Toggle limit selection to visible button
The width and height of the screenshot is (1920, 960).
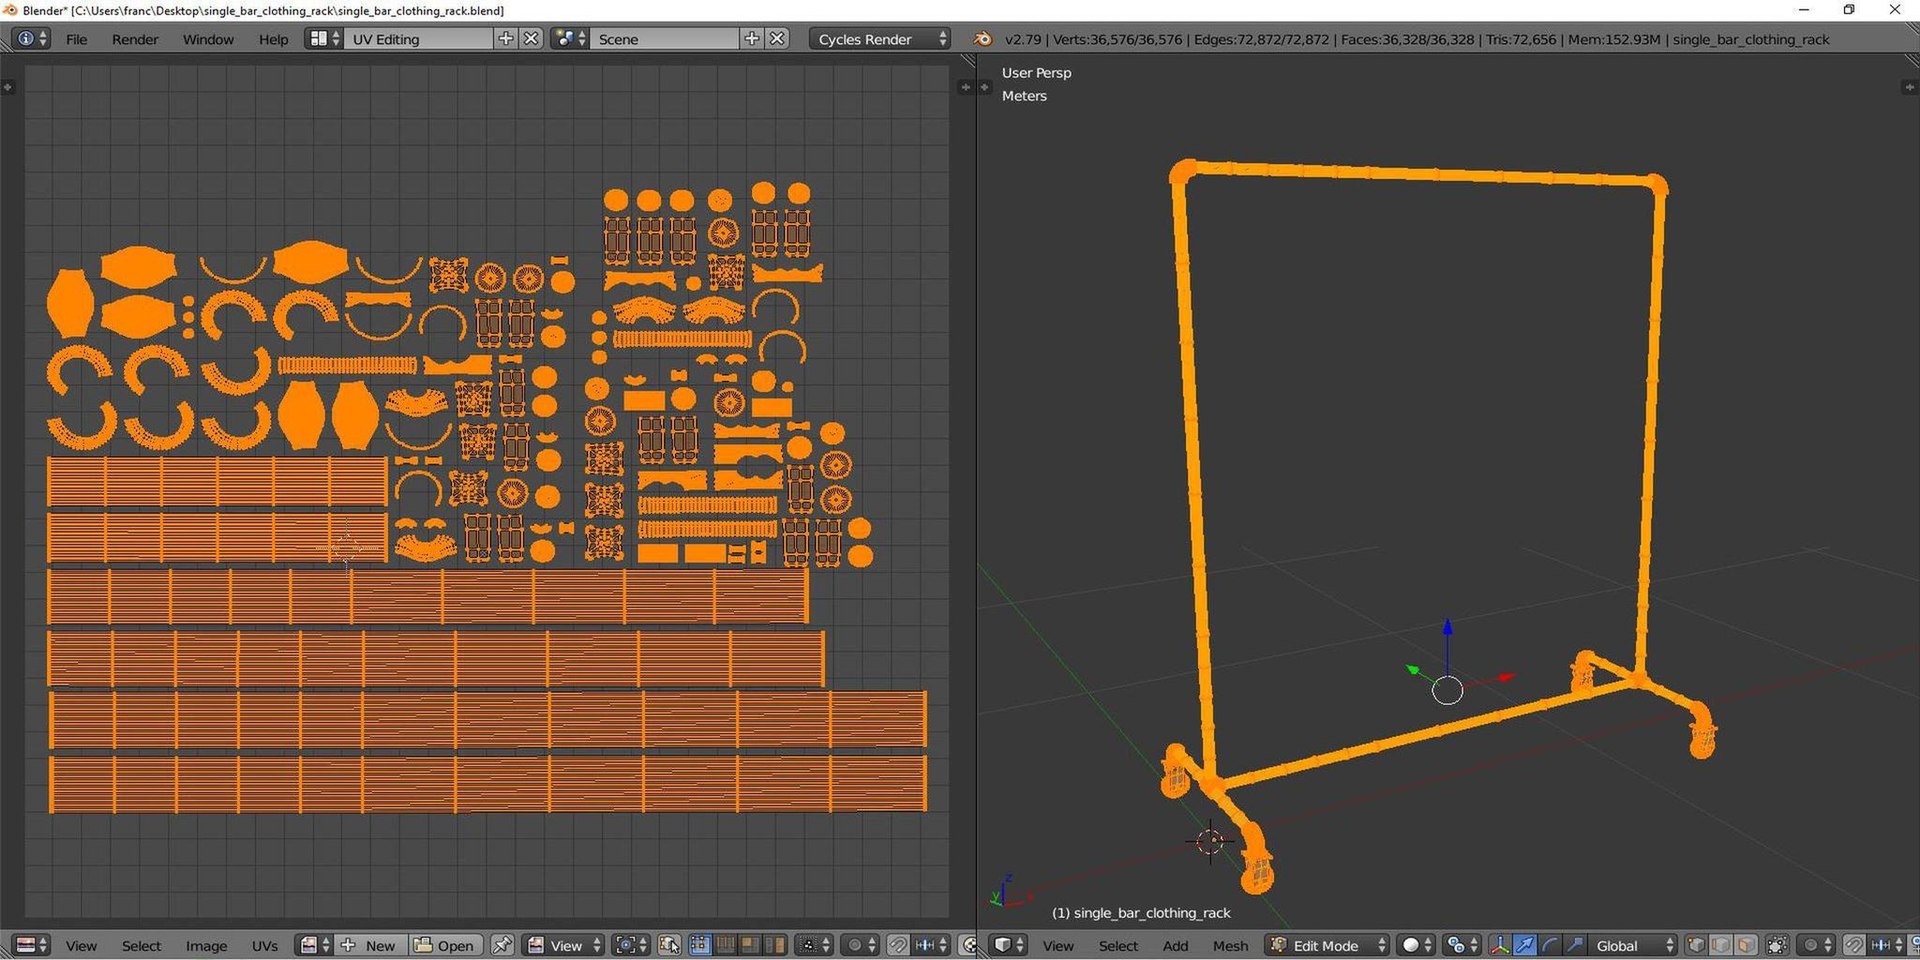1777,945
